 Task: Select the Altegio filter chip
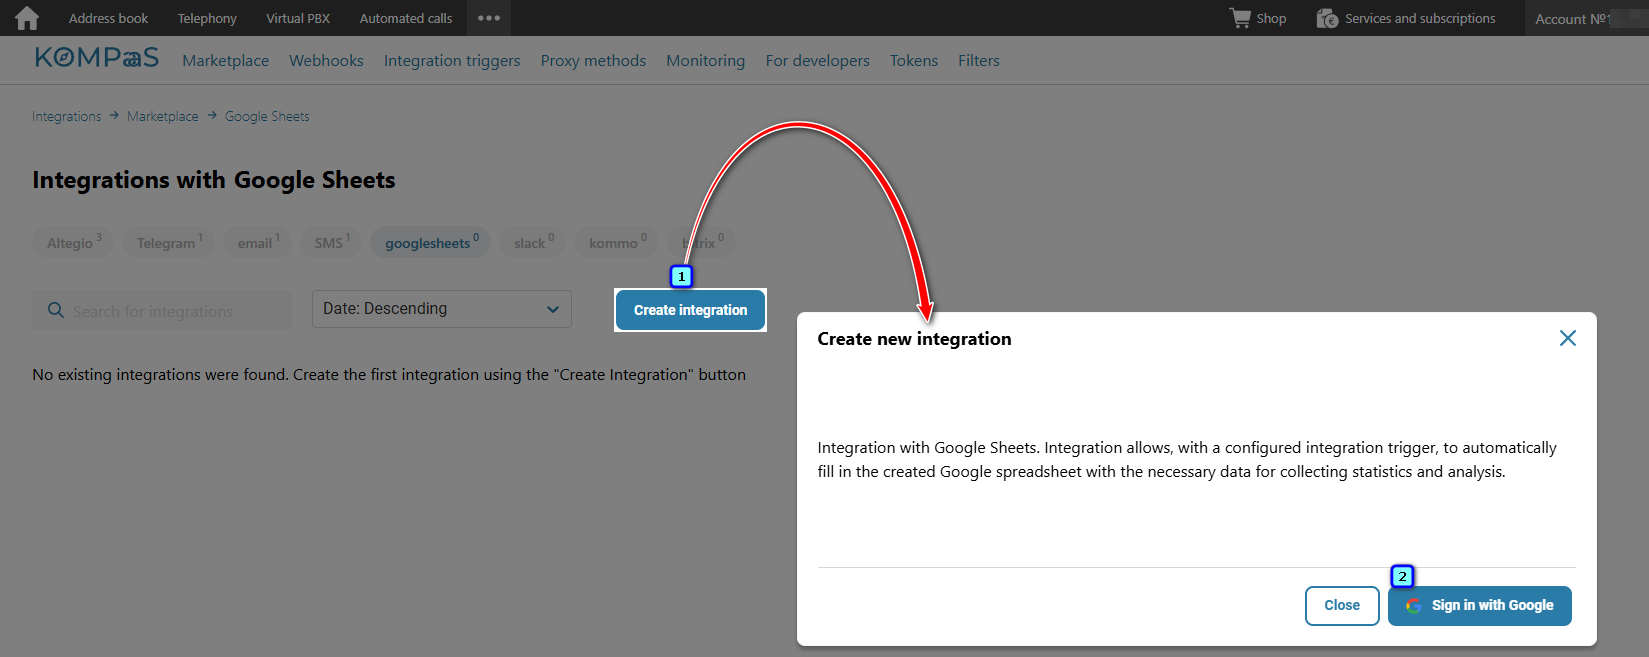coord(73,242)
